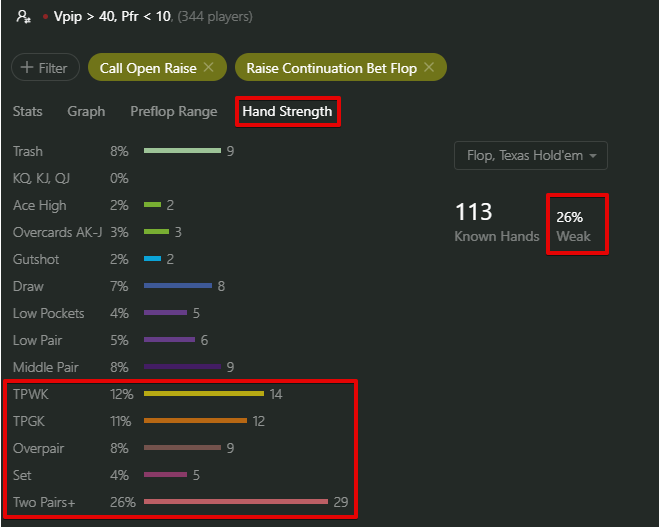
Task: Open the Flop, Texas Hold'em dropdown
Action: [x=531, y=155]
